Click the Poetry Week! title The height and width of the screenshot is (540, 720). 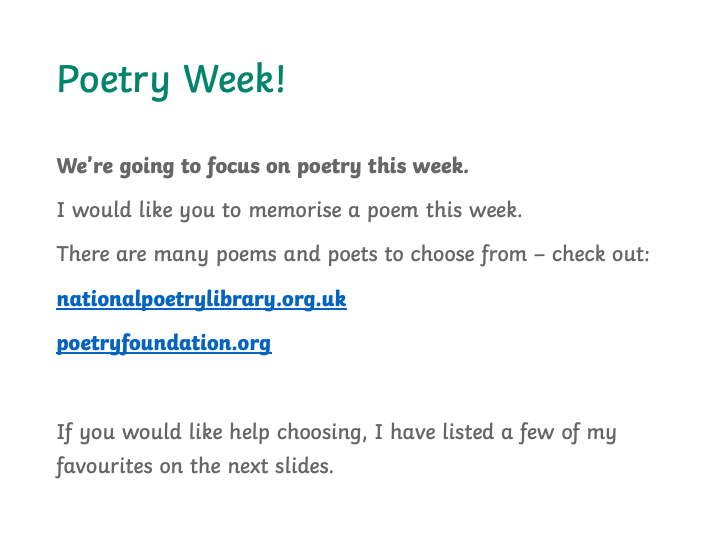click(171, 80)
